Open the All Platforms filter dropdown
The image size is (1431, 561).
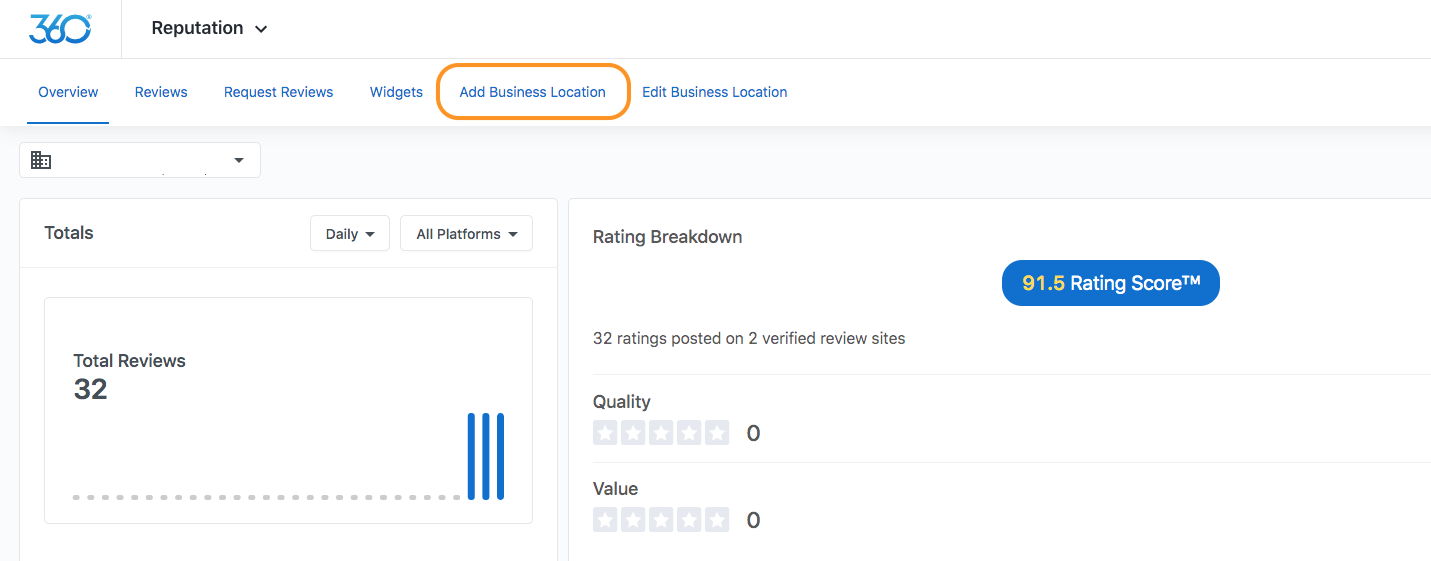467,234
